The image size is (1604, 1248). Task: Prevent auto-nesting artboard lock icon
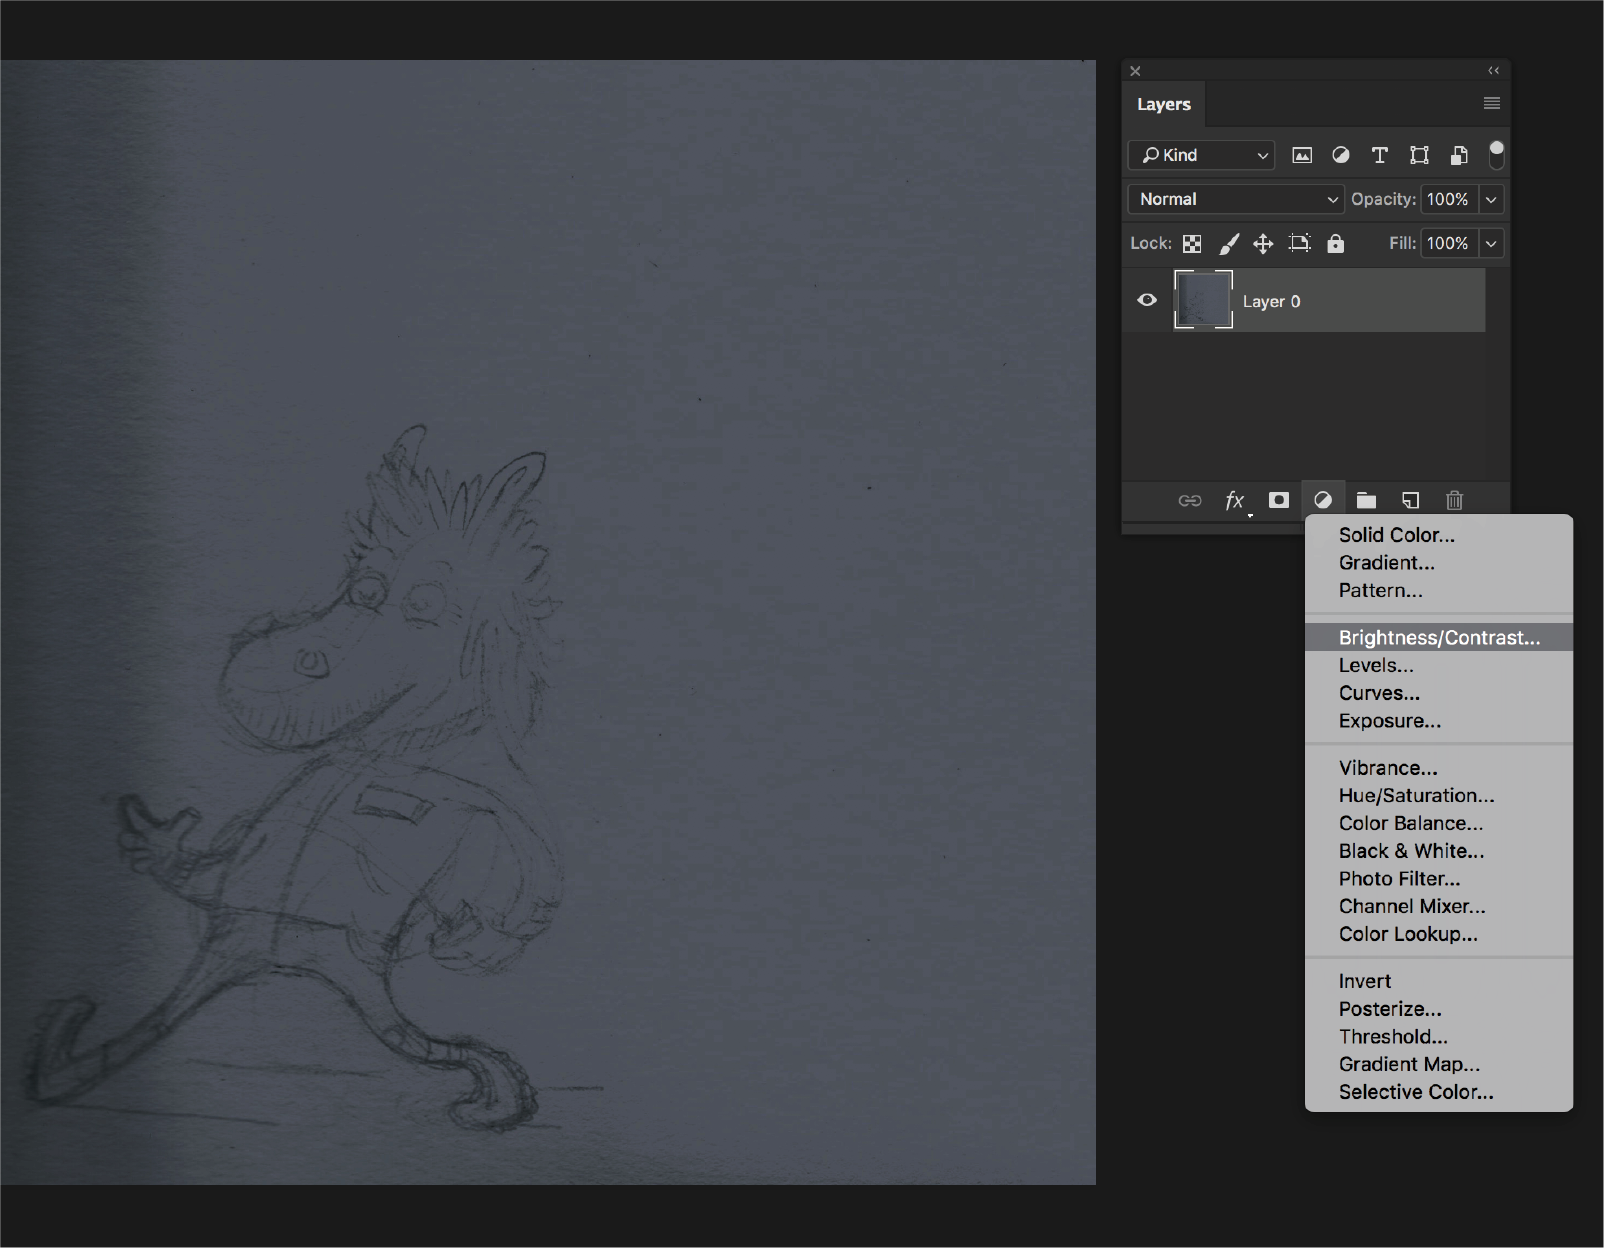point(1299,243)
